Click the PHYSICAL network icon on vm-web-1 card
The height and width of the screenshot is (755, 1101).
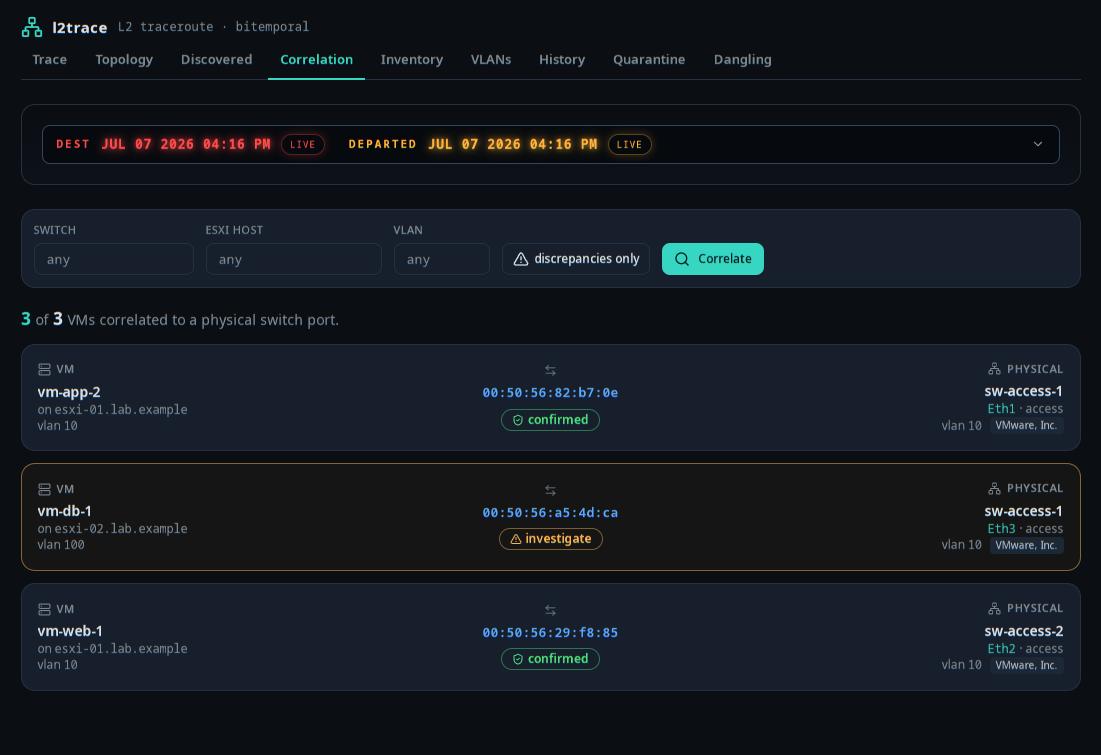pos(994,608)
